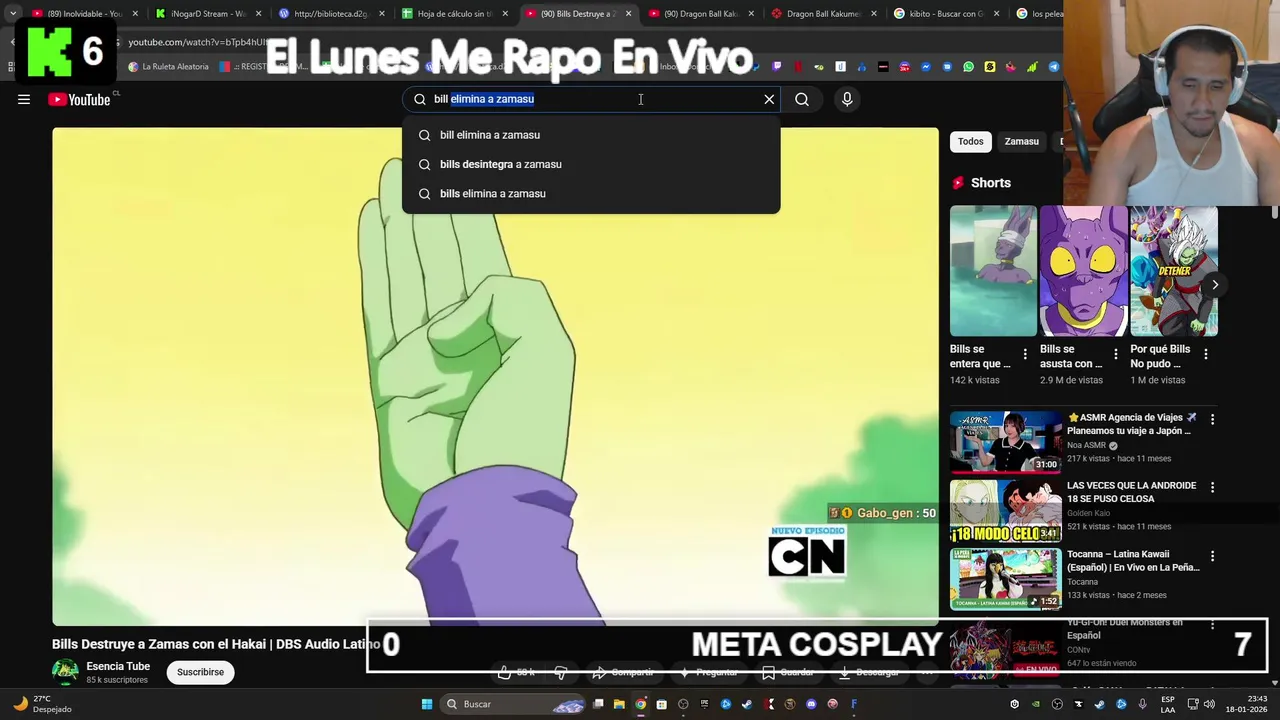Start voice search with microphone icon

pyautogui.click(x=847, y=99)
